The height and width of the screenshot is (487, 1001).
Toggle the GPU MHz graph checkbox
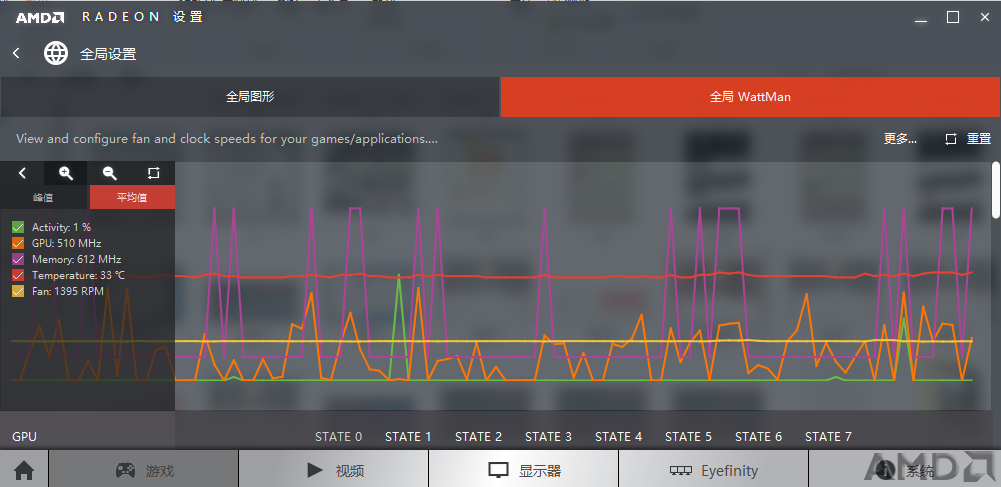tap(18, 243)
